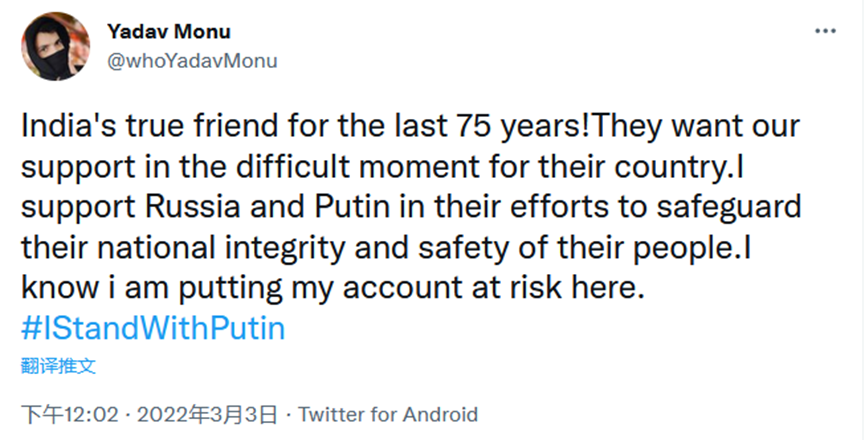This screenshot has width=865, height=440.
Task: Open the three-dot more options menu
Action: click(825, 32)
